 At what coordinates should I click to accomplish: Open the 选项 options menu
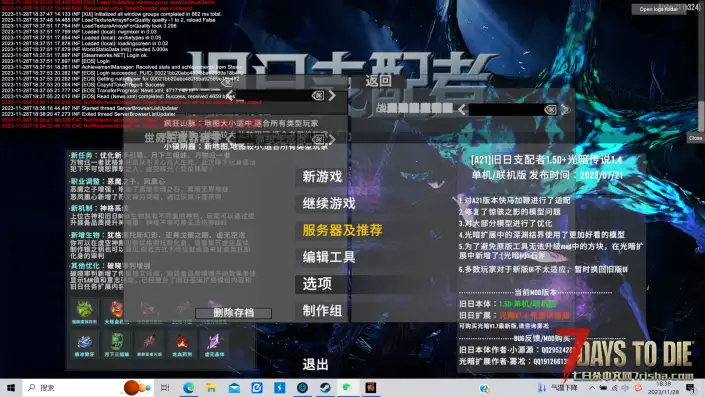(317, 284)
